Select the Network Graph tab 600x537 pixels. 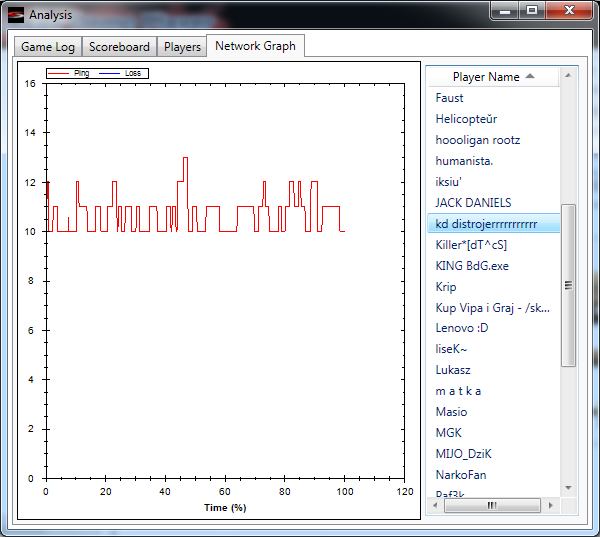pos(255,46)
